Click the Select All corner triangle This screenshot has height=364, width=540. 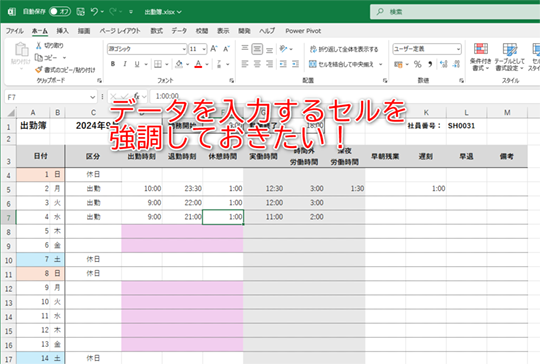click(x=11, y=113)
